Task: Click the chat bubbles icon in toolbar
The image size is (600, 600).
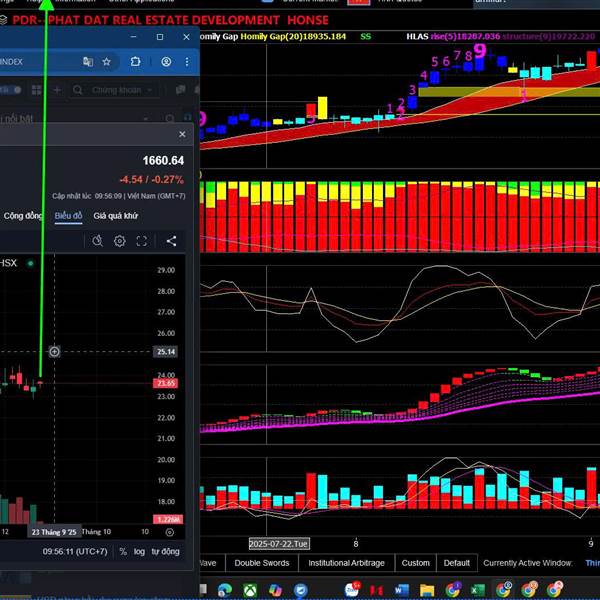Action: pos(180,90)
